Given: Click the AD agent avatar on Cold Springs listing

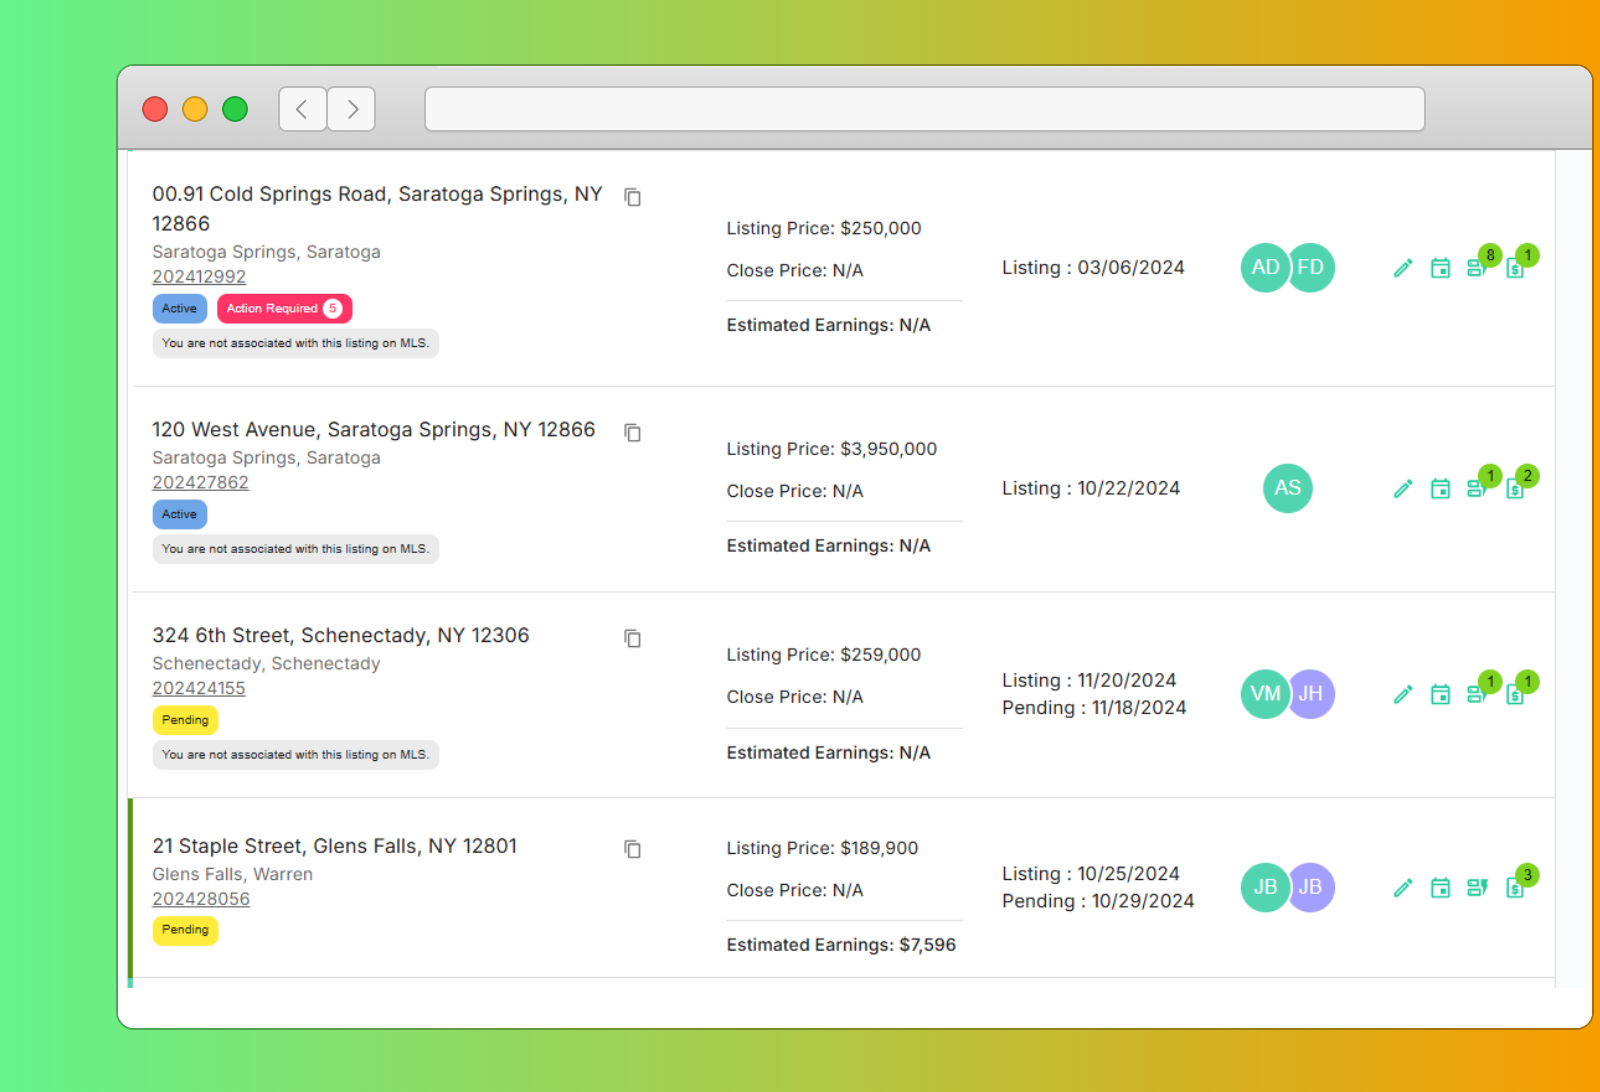Looking at the screenshot, I should pyautogui.click(x=1264, y=267).
